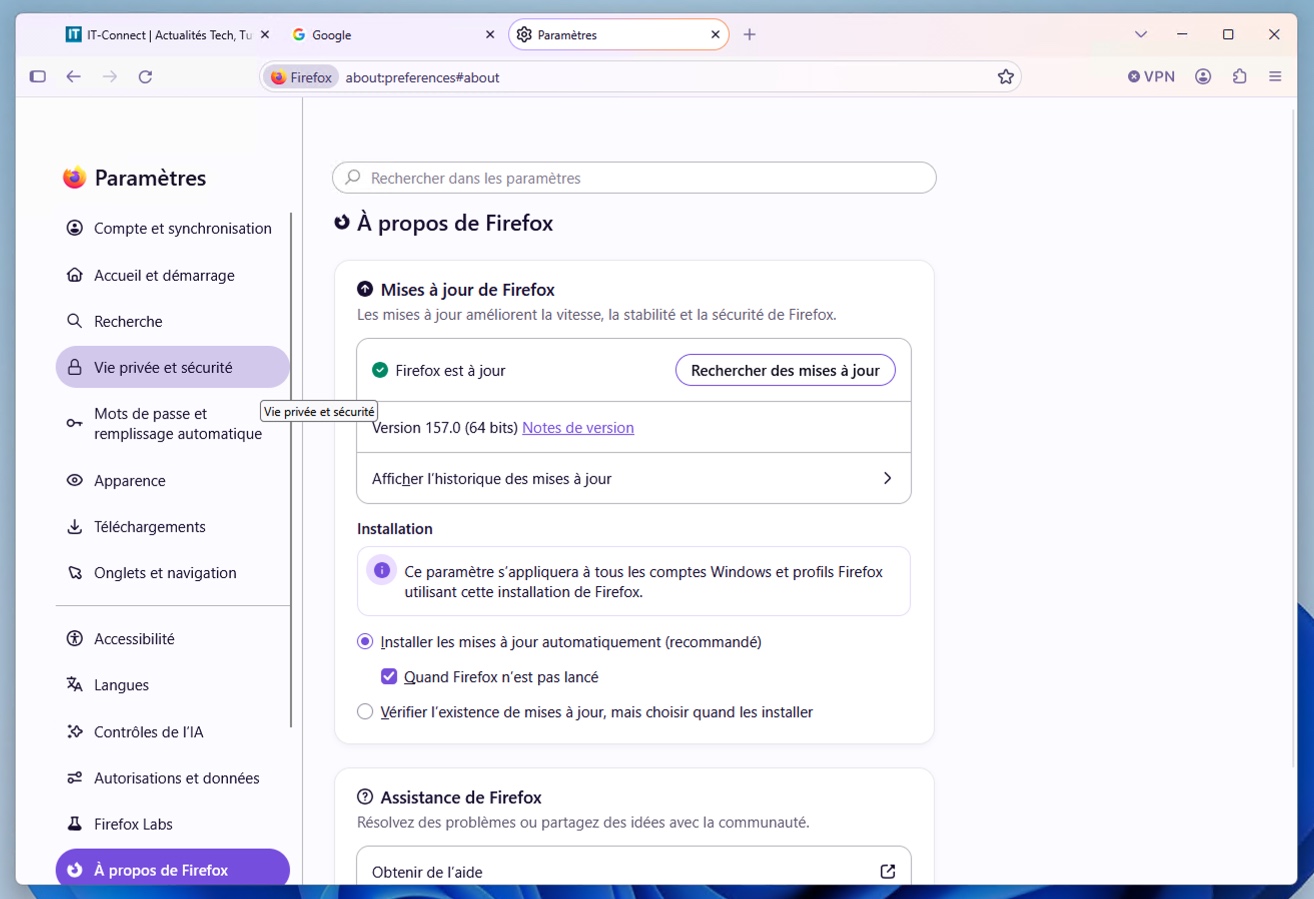Click the Firefox logo next to Paramètres
1314x899 pixels.
[x=74, y=178]
